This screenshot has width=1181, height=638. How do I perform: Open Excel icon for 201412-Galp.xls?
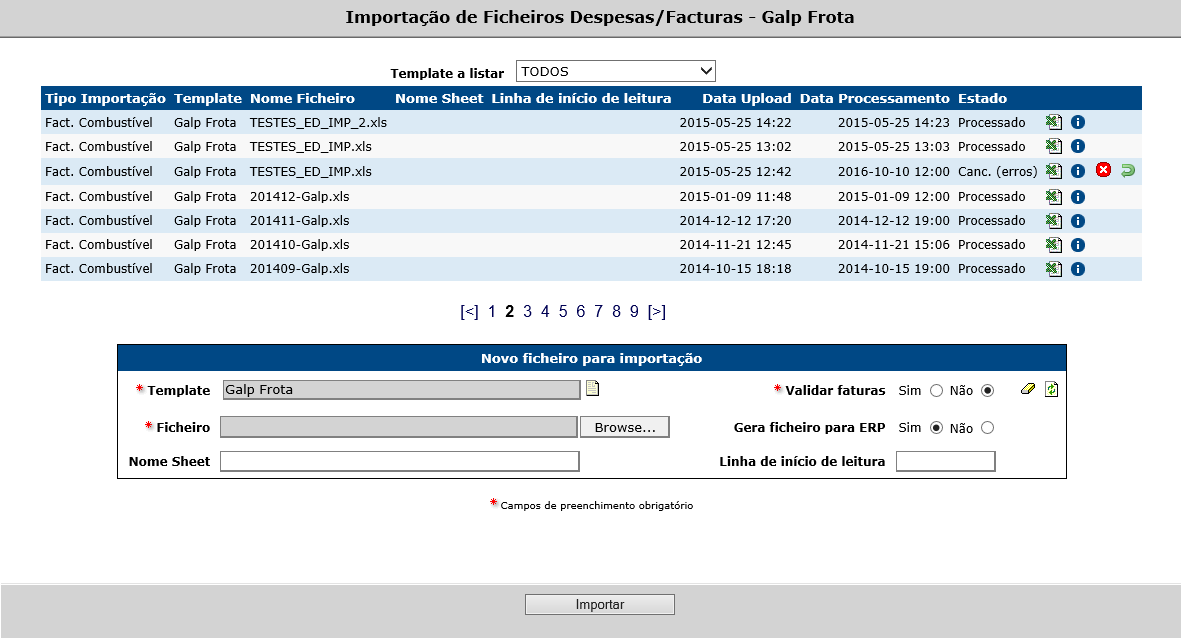(1054, 197)
